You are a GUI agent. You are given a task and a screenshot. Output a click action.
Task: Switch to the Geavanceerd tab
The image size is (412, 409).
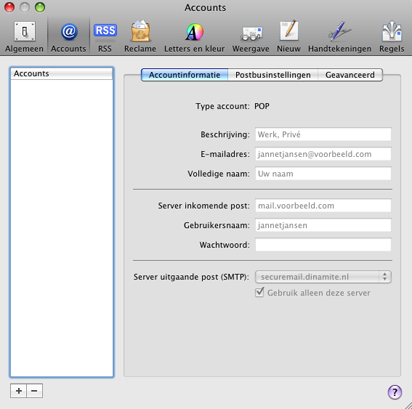tap(350, 75)
